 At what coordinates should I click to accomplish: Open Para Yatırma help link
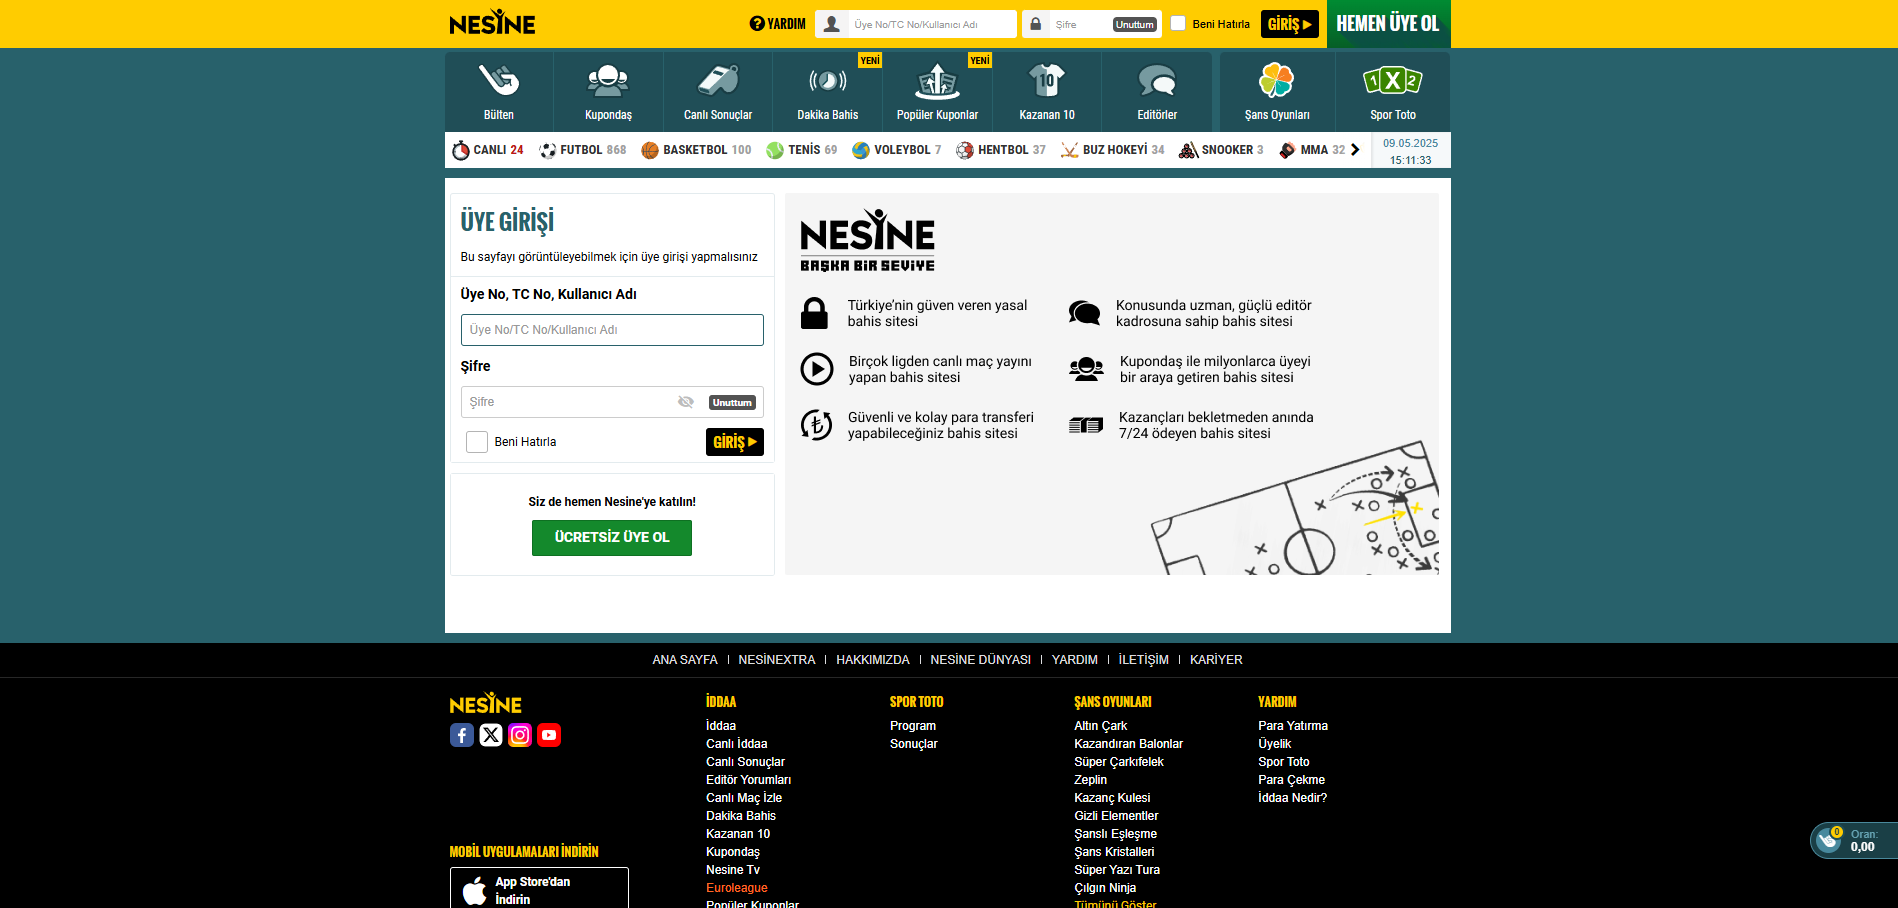coord(1293,726)
